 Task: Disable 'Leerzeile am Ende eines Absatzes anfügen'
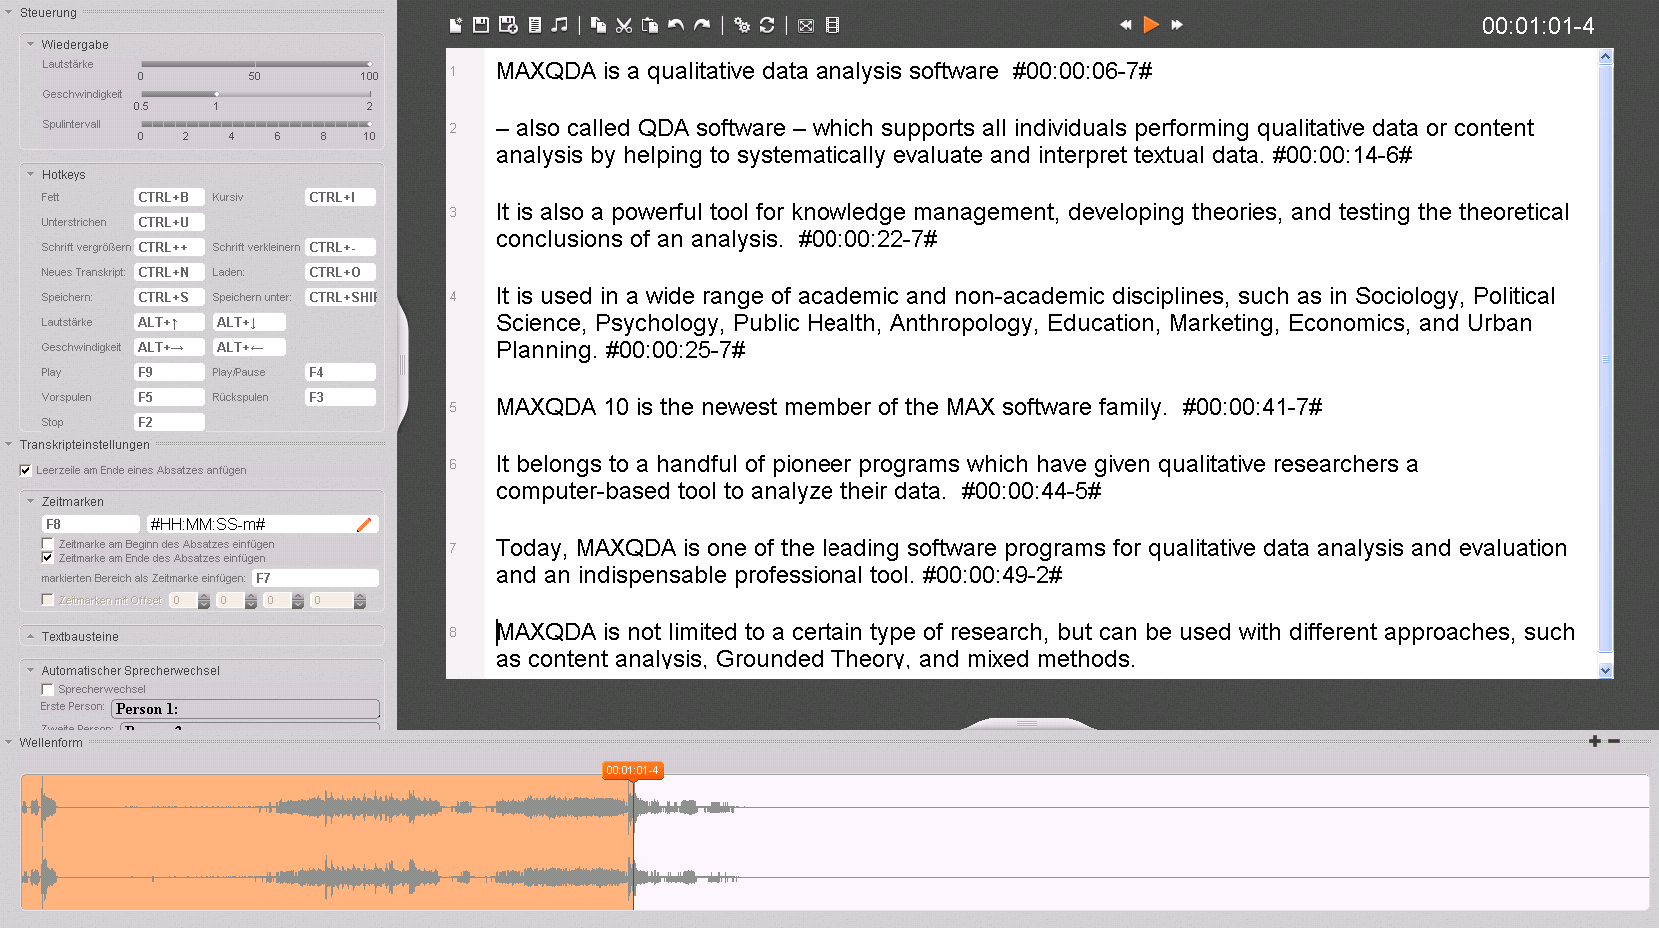pyautogui.click(x=25, y=470)
